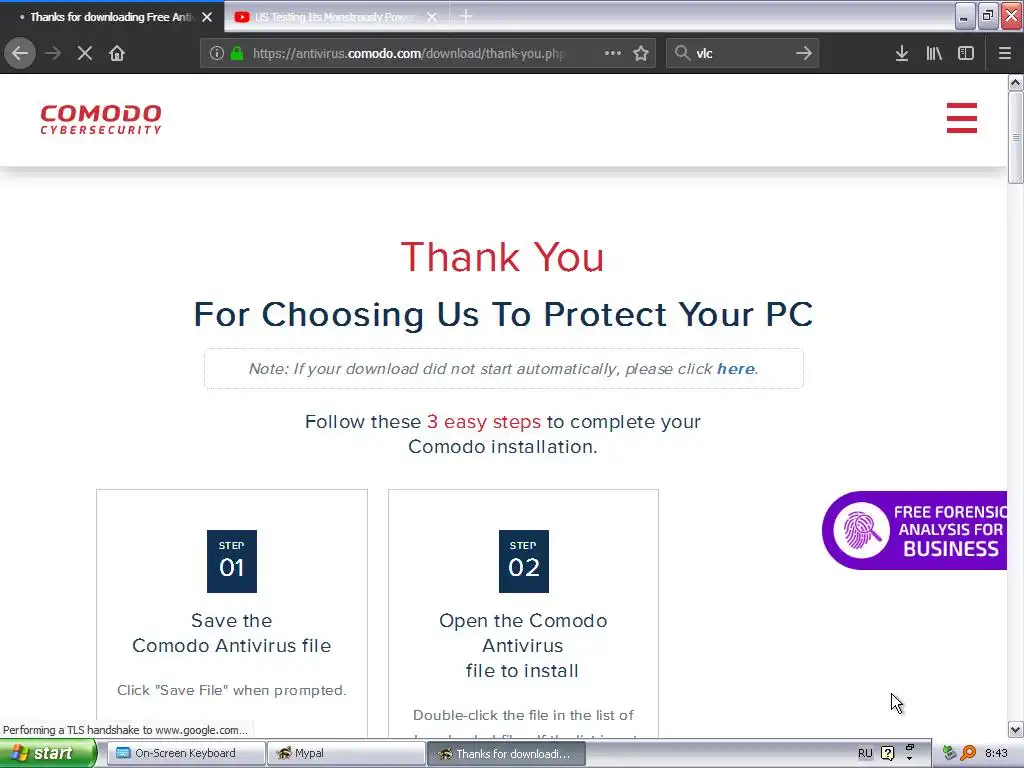
Task: Switch to Mypal taskbar window
Action: pyautogui.click(x=347, y=753)
